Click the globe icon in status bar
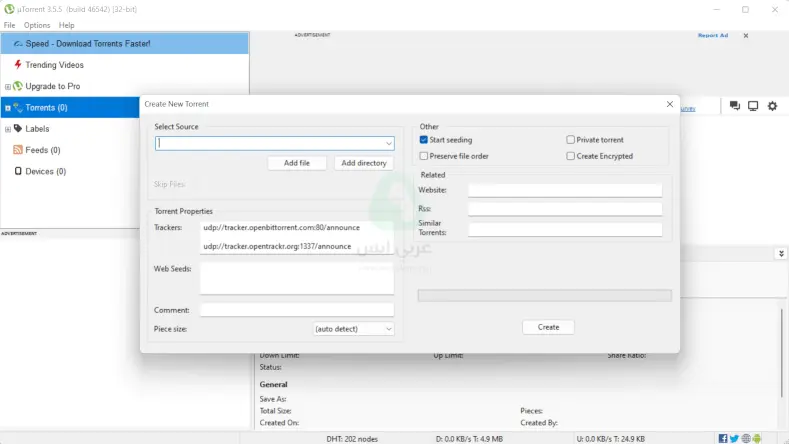The image size is (789, 444). [747, 438]
